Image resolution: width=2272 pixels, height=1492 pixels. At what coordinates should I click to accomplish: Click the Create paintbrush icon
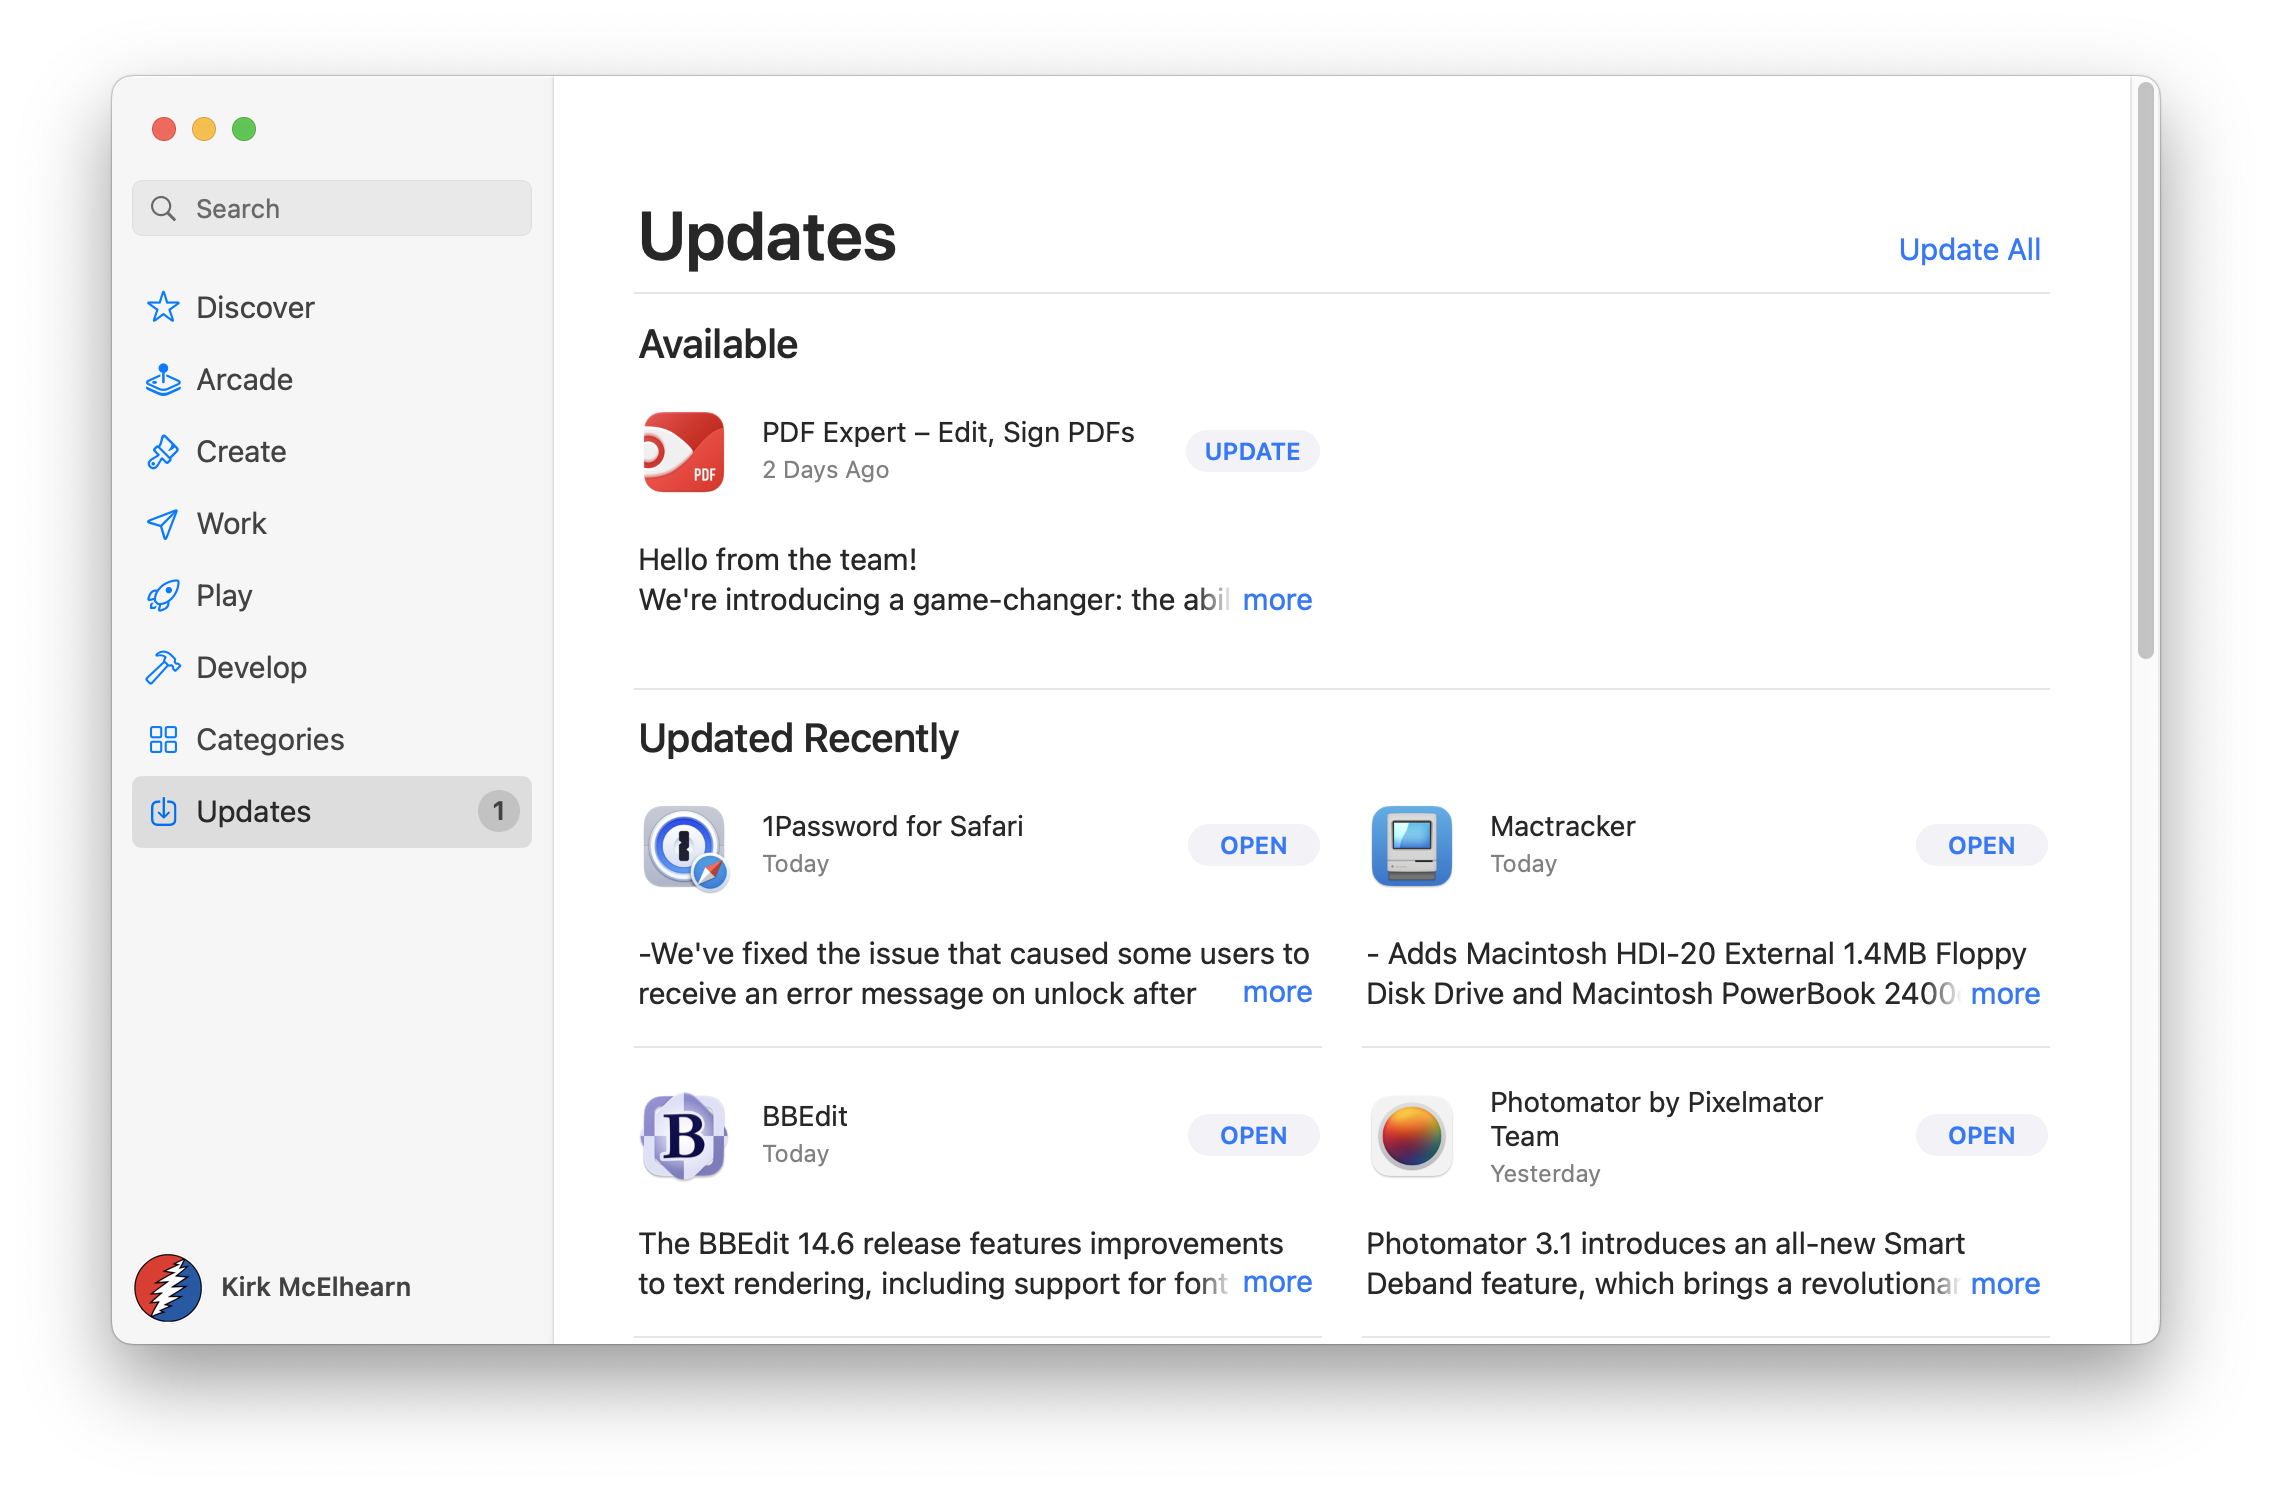pos(163,451)
